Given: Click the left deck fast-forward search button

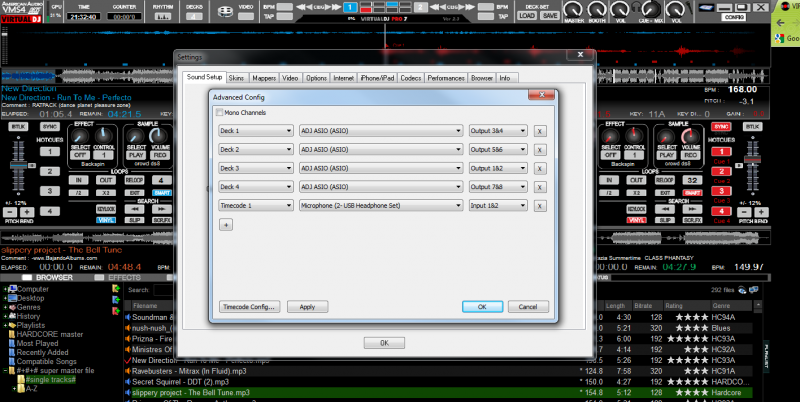Looking at the screenshot, I should pyautogui.click(x=162, y=209).
